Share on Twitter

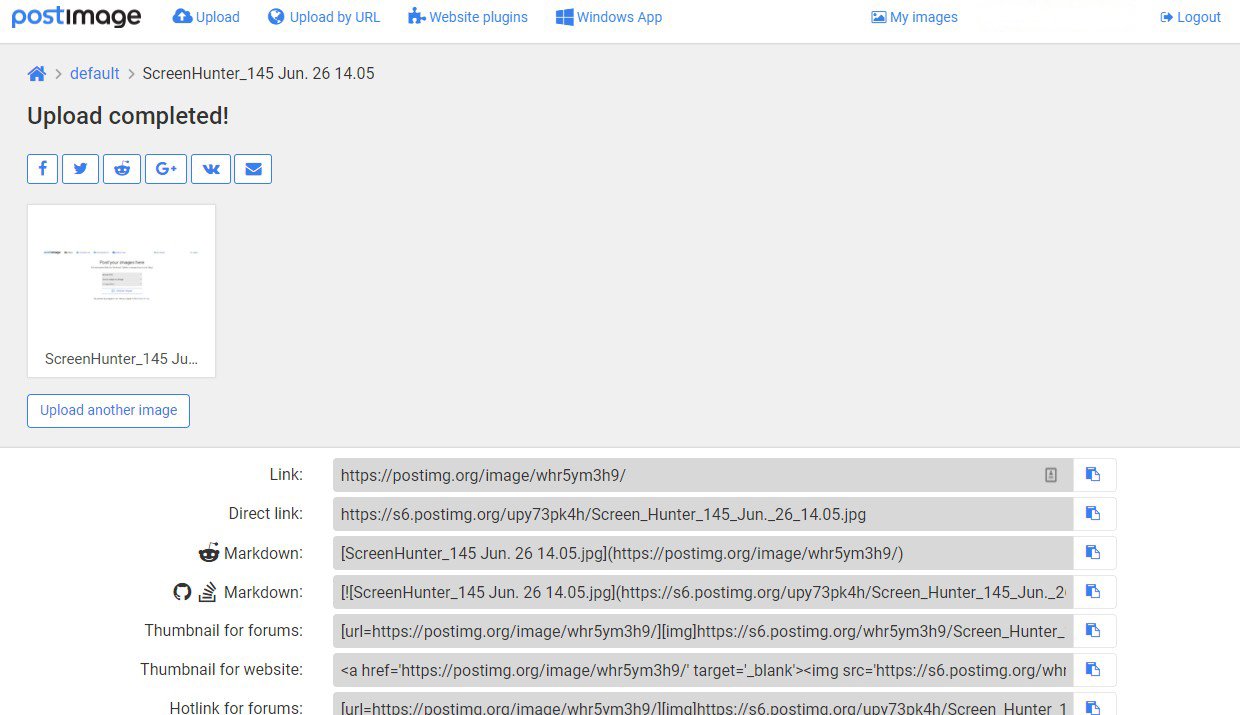point(80,169)
